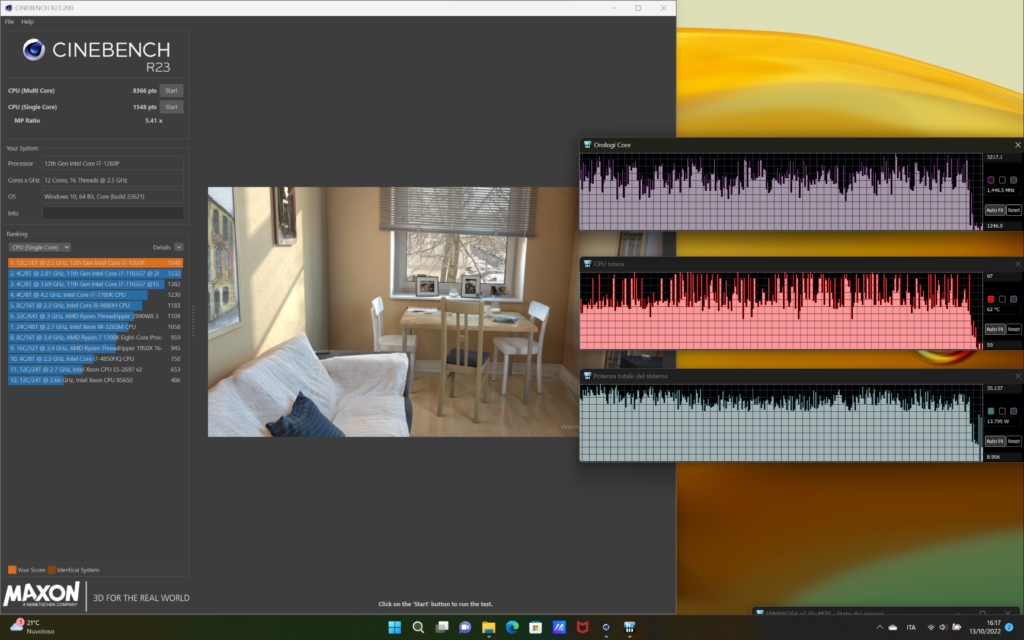
Task: Click Auto Fit in Orologi Core graph
Action: [995, 210]
